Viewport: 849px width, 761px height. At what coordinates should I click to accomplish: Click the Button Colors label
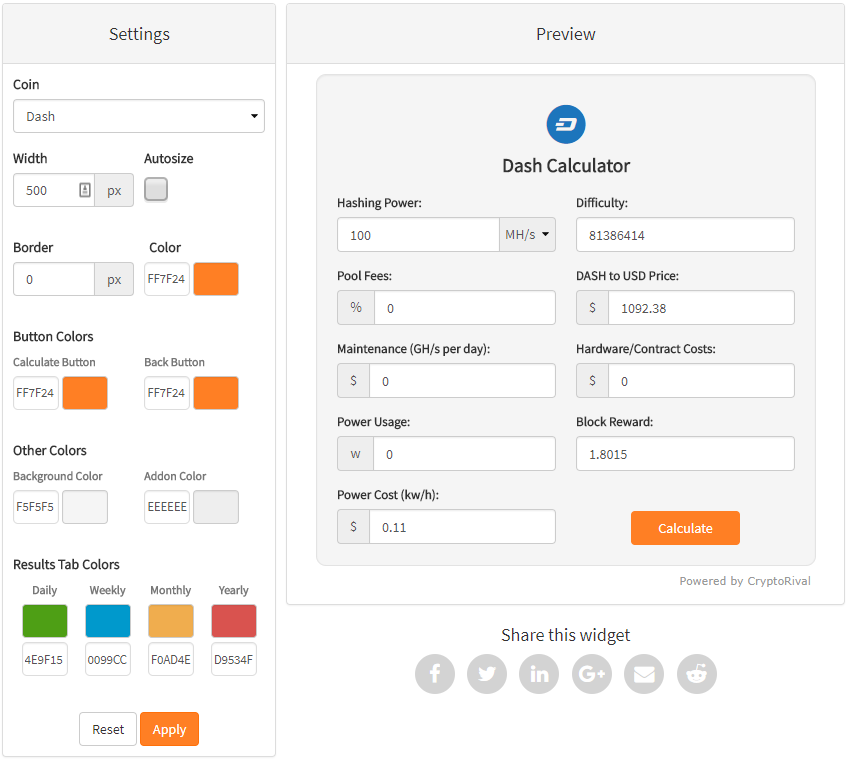click(53, 336)
